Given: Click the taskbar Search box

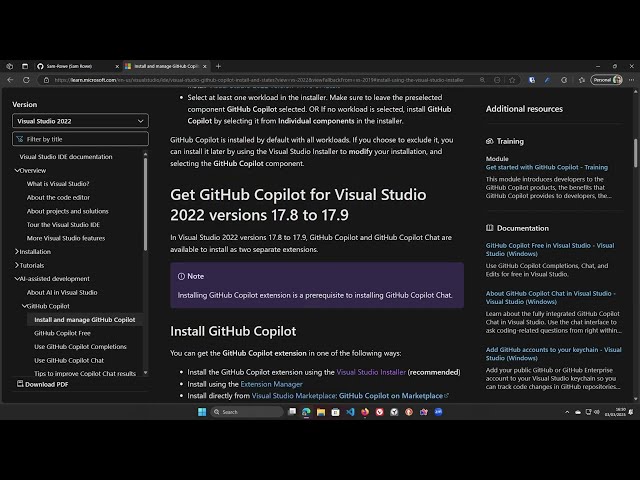Looking at the screenshot, I should point(247,412).
